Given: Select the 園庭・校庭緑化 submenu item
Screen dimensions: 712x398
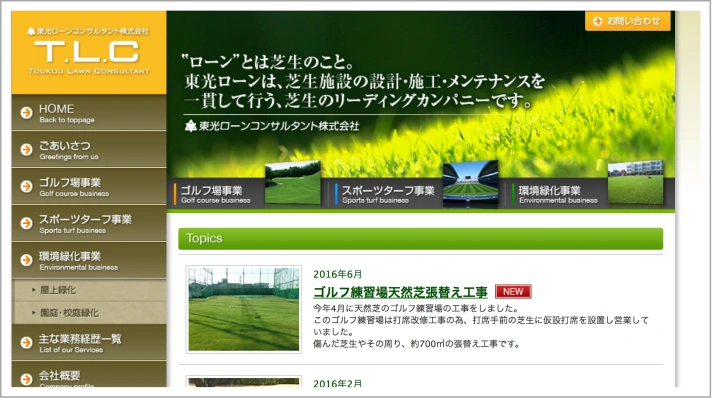Looking at the screenshot, I should pyautogui.click(x=90, y=313).
